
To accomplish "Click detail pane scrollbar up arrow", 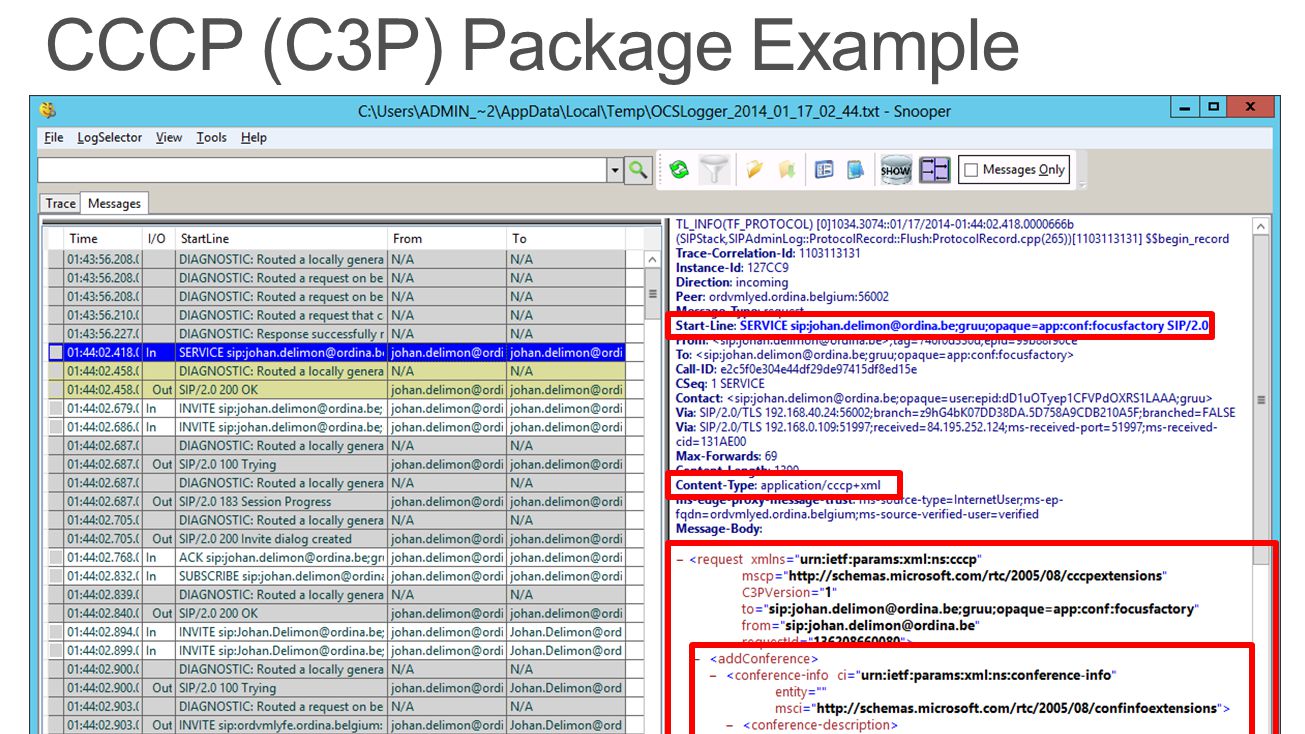I will (x=1260, y=228).
